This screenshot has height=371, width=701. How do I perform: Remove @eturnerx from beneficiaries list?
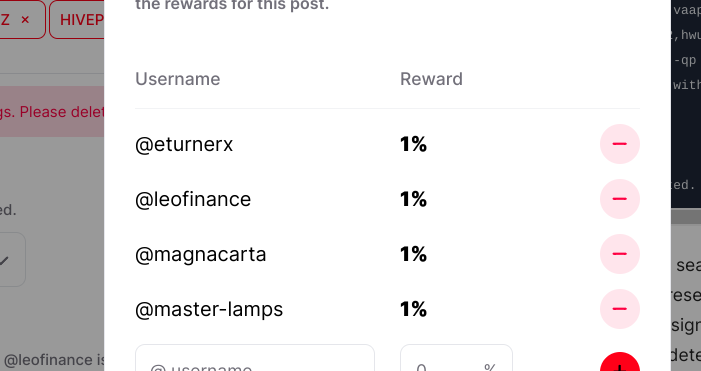620,144
